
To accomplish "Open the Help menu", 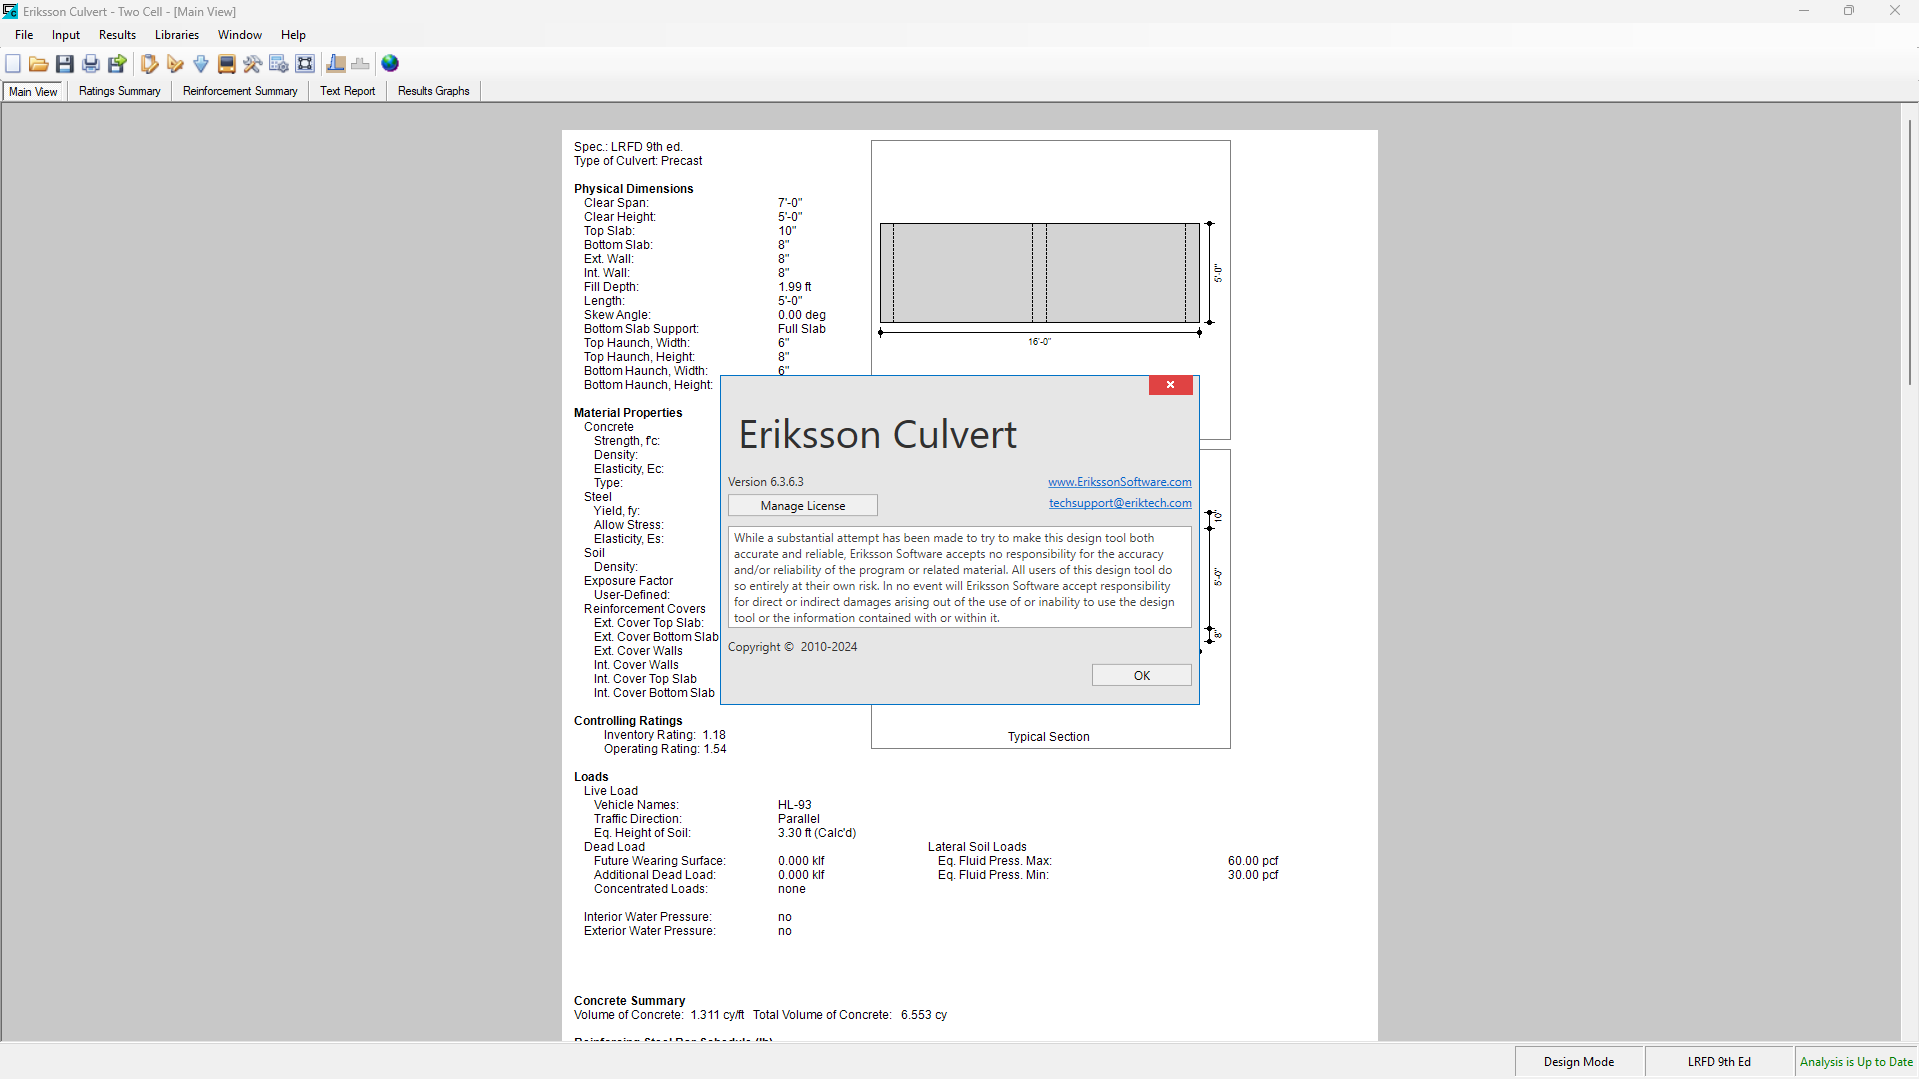I will tap(293, 35).
